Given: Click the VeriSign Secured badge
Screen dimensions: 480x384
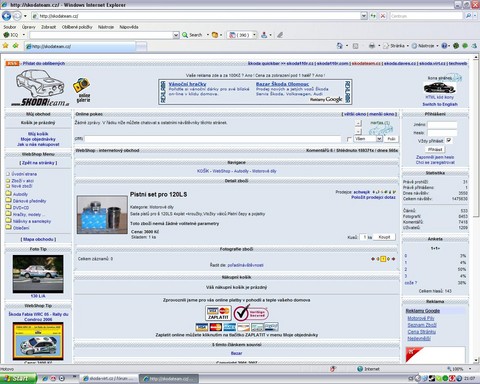Looking at the screenshot, I should point(251,313).
